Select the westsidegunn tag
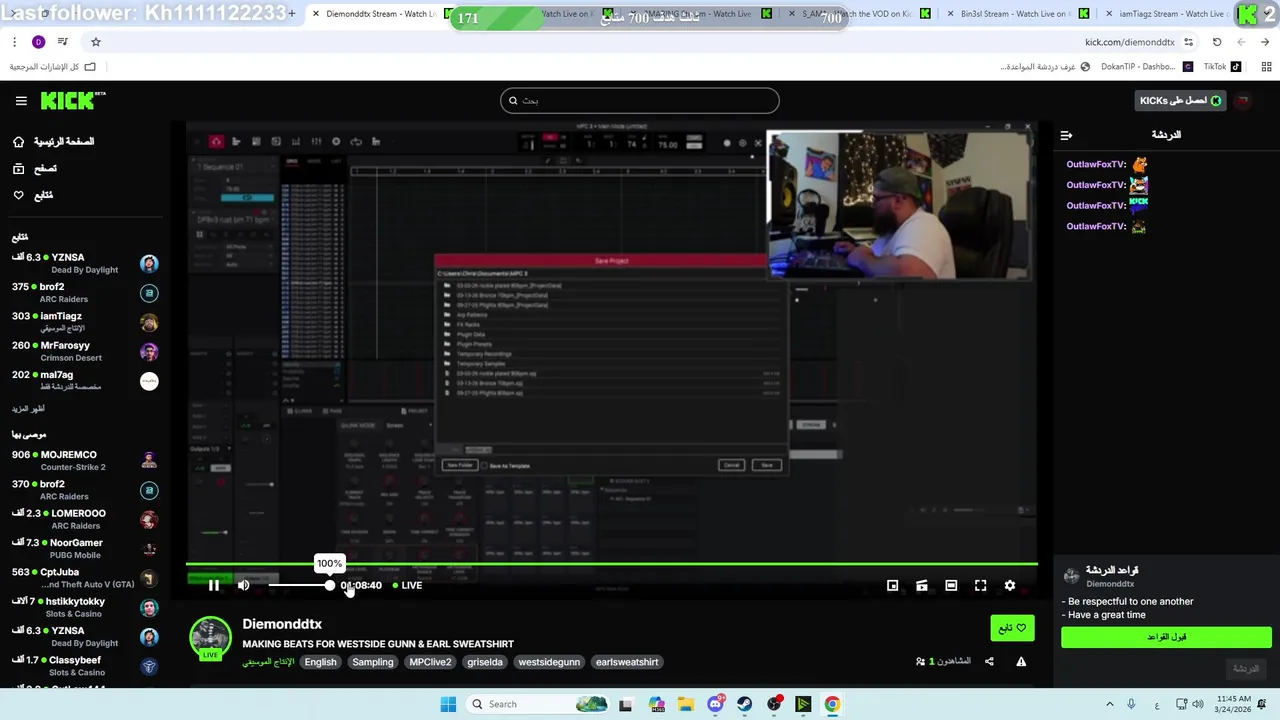Screen dimensions: 1280x720 point(549,662)
